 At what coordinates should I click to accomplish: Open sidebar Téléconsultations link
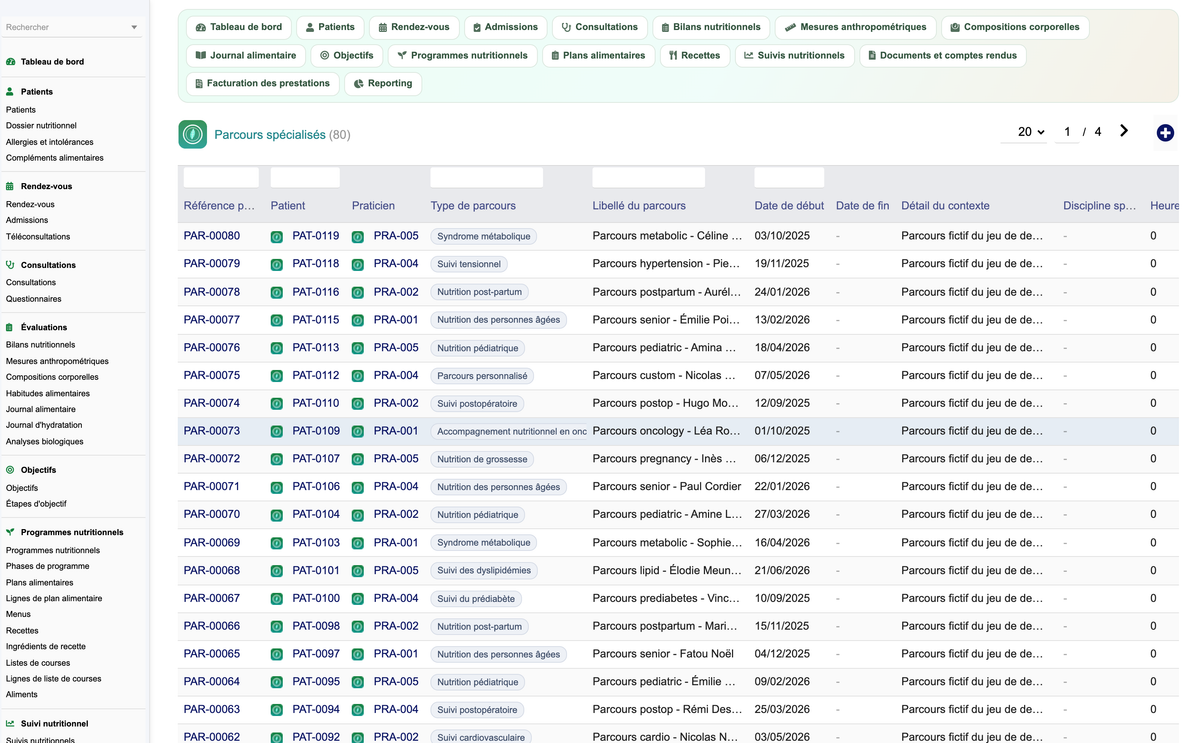pos(38,237)
